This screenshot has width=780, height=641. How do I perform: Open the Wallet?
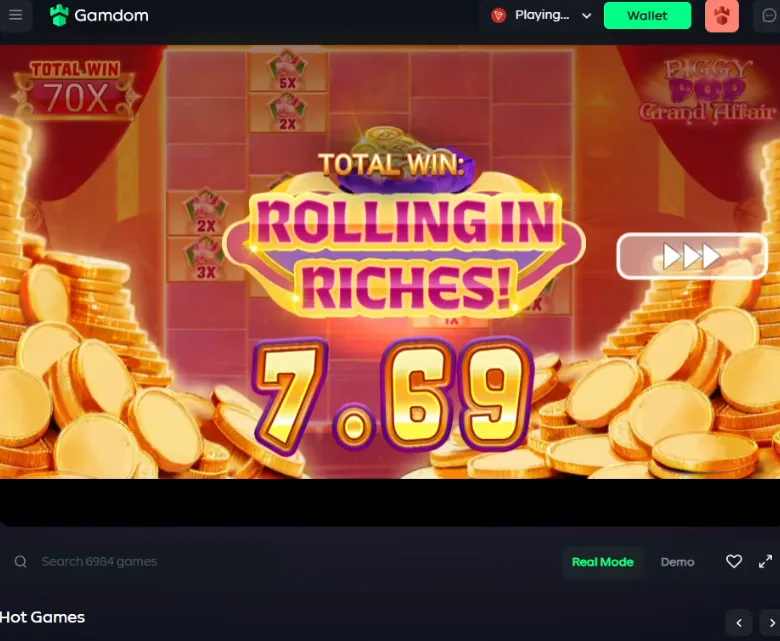coord(647,15)
